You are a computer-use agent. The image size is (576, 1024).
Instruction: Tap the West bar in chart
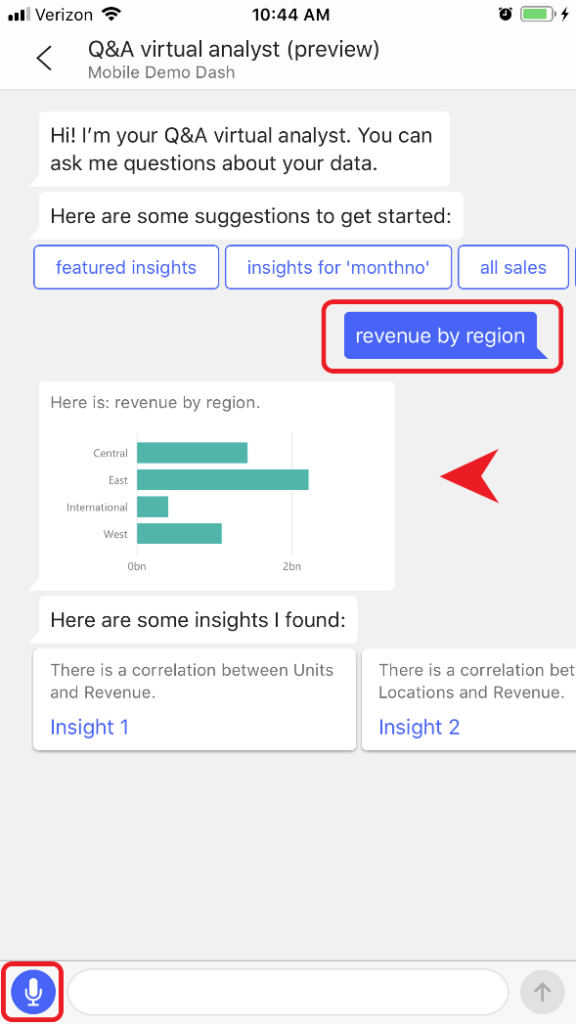[x=180, y=534]
